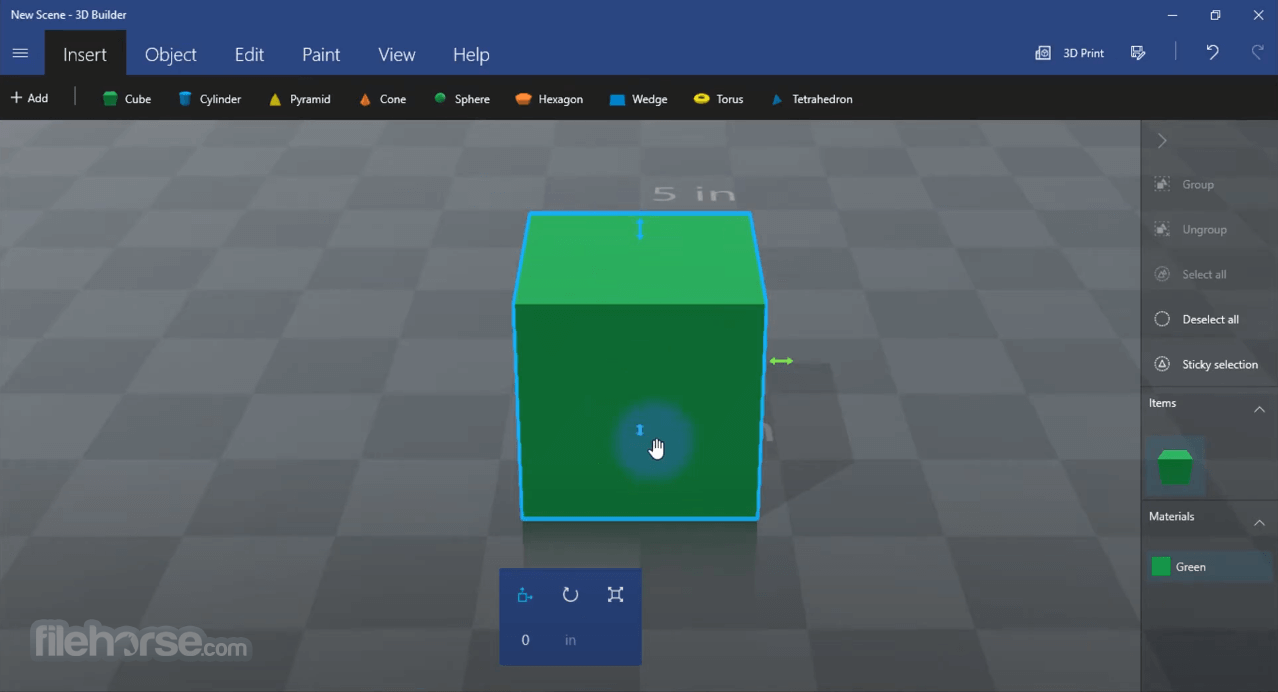Click the green horizontal move arrow handle
Screen dimensions: 1278x692
[781, 361]
